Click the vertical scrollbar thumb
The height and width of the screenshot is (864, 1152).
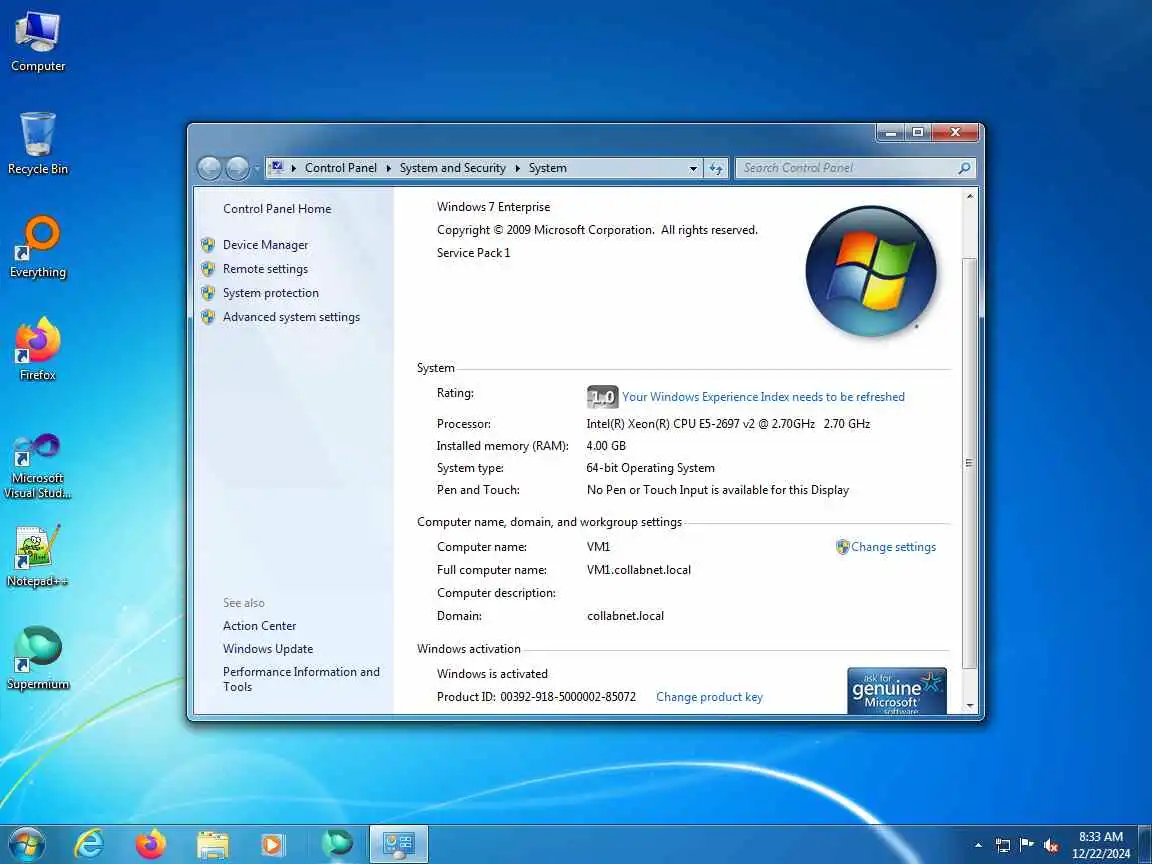(x=969, y=463)
